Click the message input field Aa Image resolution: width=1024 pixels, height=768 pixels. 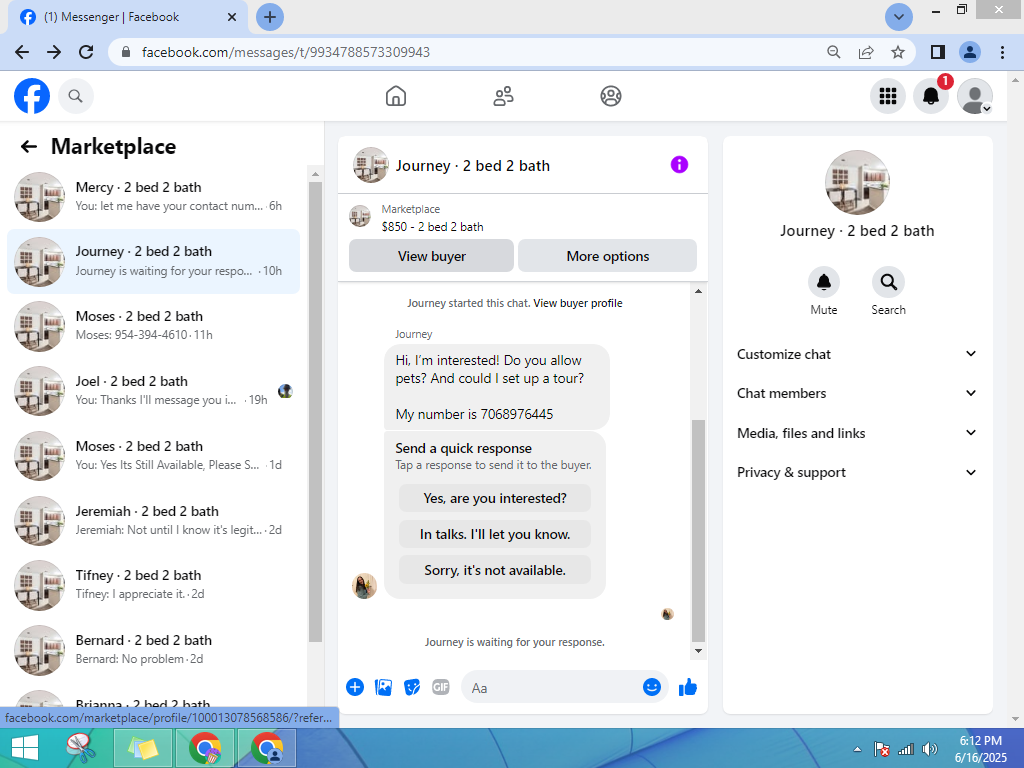pyautogui.click(x=552, y=687)
